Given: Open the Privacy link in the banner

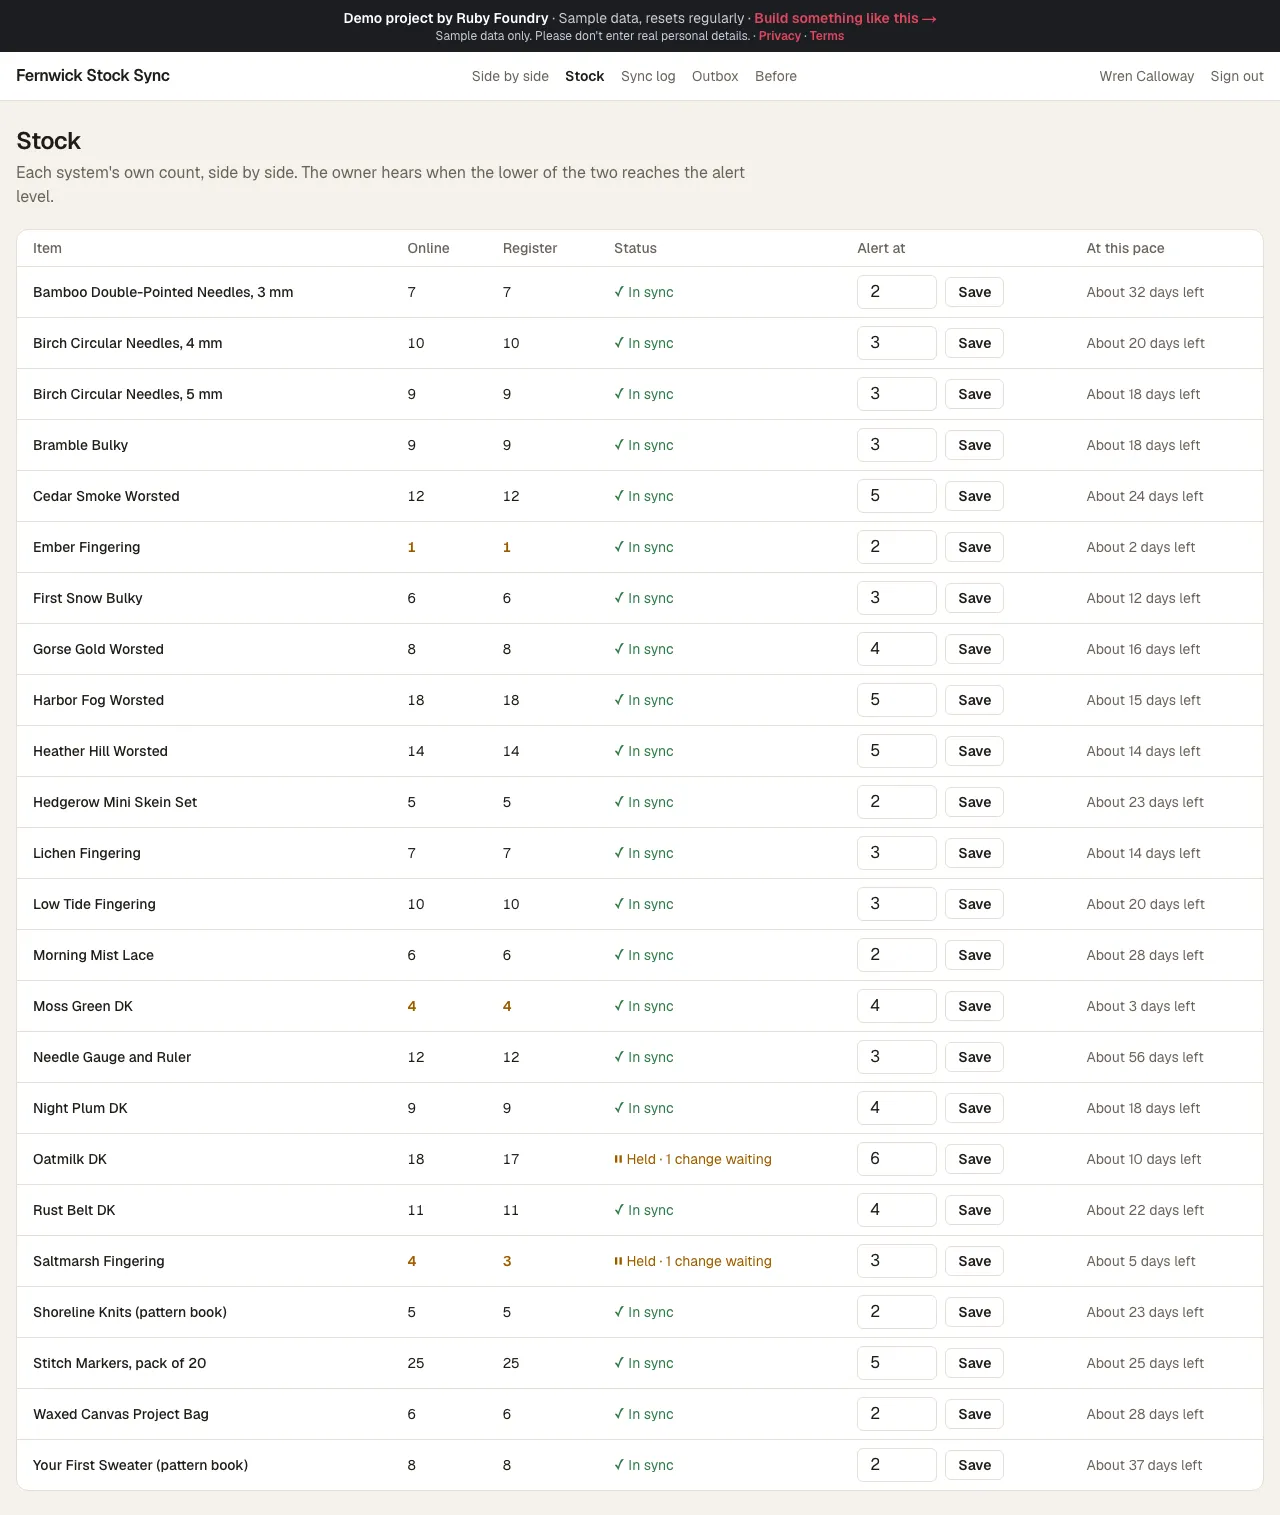Looking at the screenshot, I should coord(780,36).
